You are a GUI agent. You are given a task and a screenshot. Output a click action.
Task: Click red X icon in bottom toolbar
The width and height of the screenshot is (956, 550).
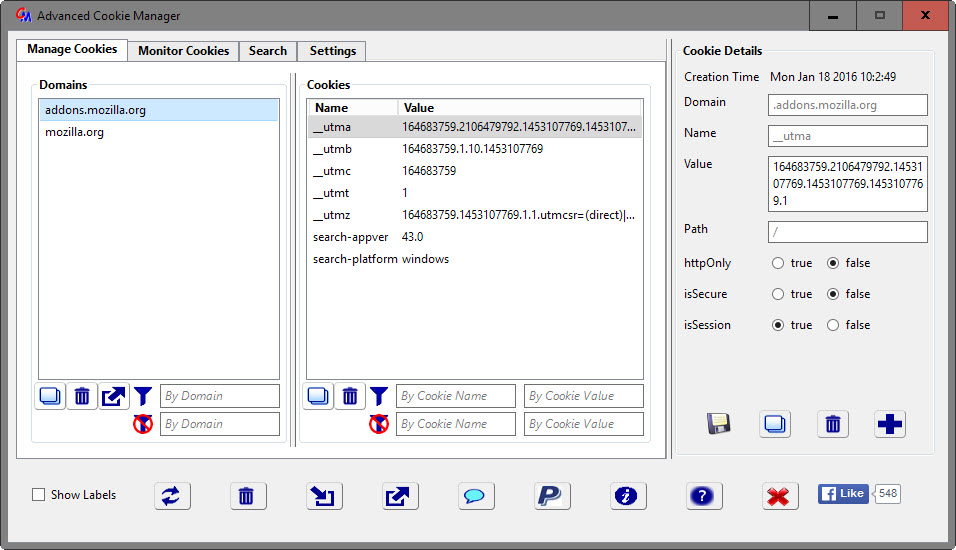pyautogui.click(x=780, y=496)
